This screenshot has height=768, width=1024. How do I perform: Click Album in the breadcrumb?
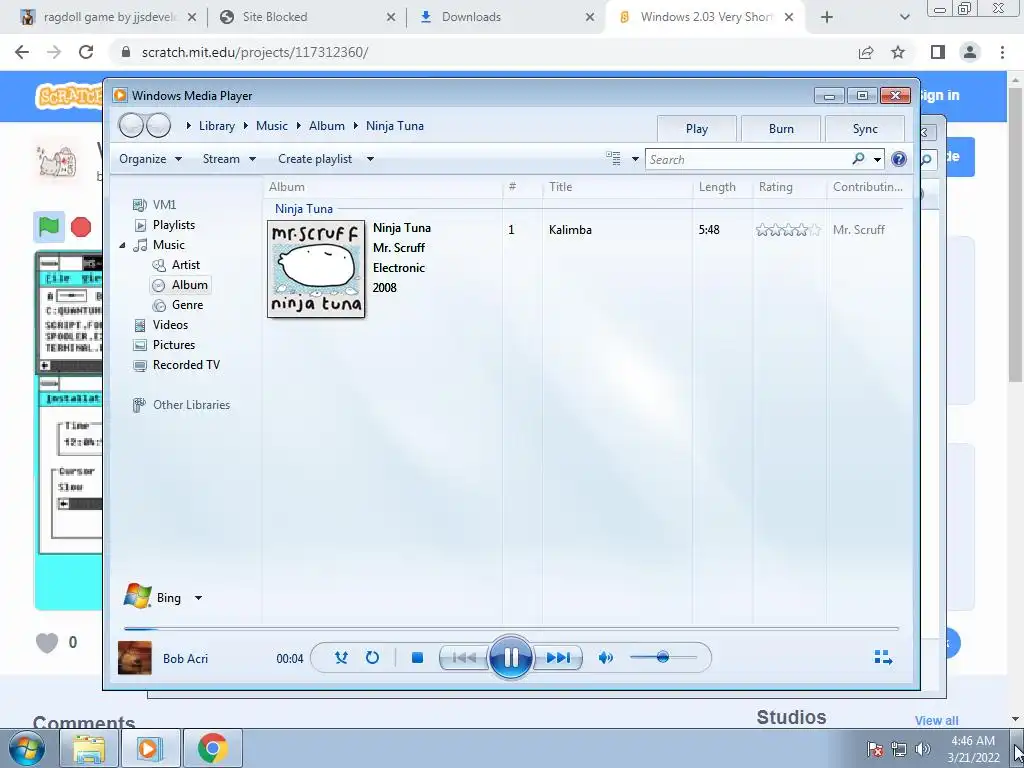327,126
